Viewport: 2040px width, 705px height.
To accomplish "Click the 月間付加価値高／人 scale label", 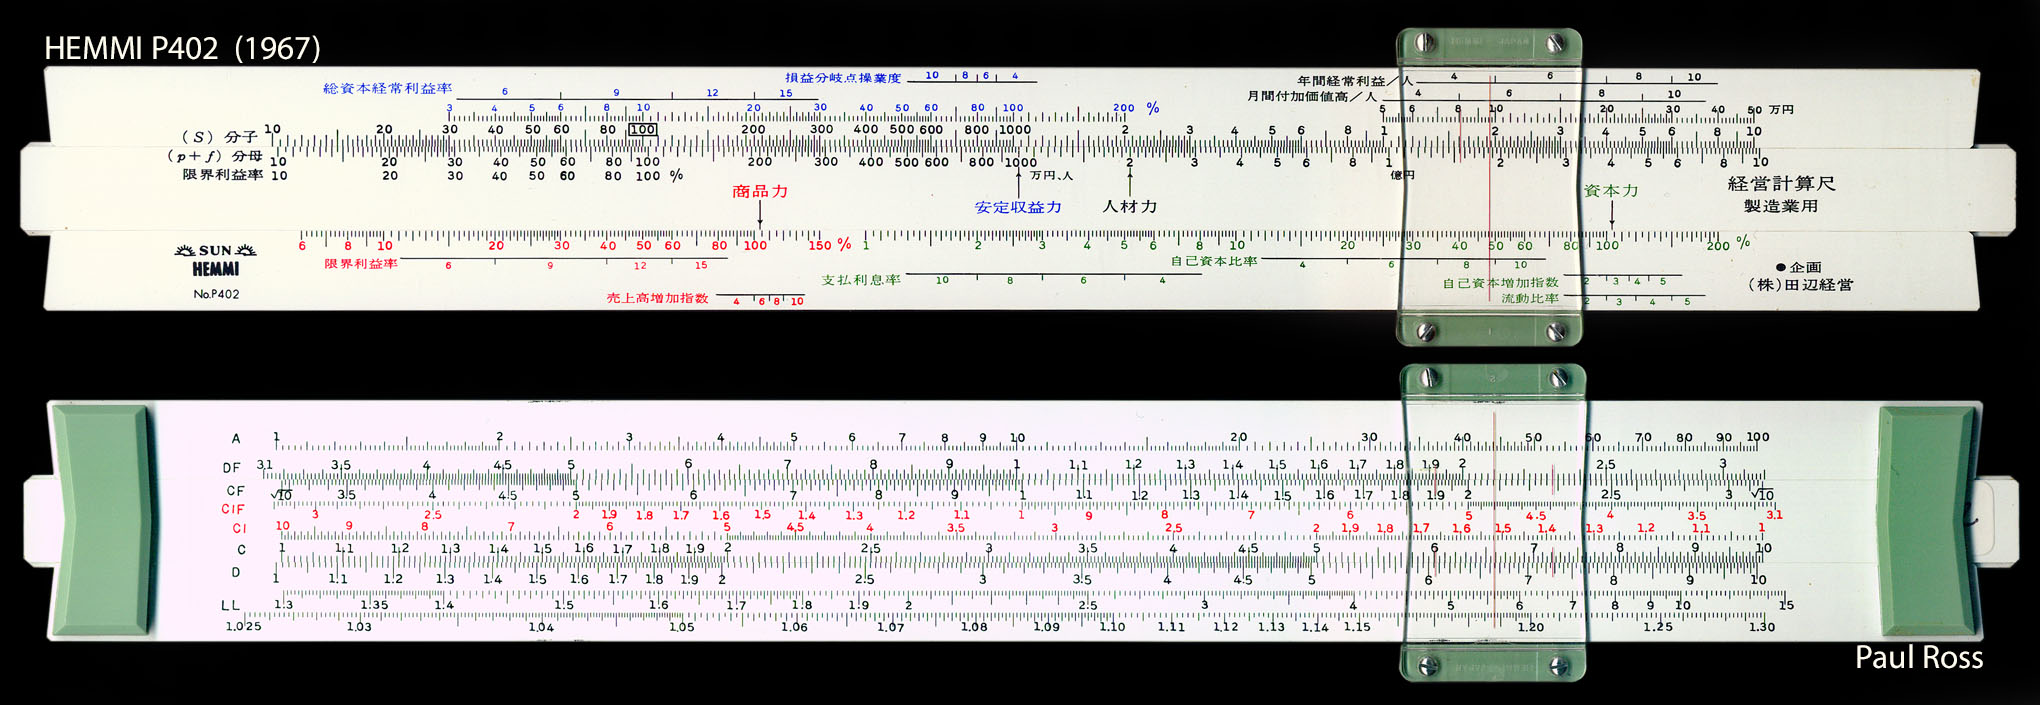I will tap(1312, 96).
